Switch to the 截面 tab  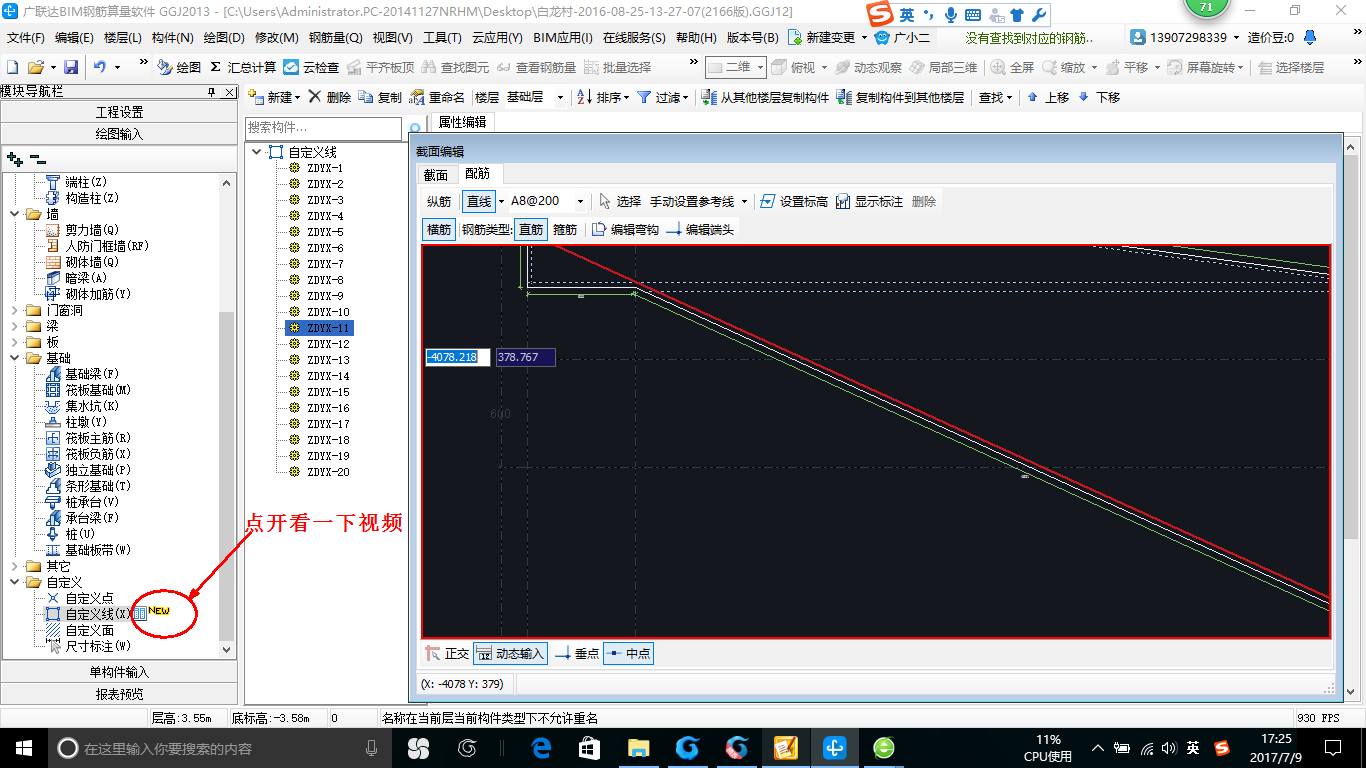[x=436, y=174]
